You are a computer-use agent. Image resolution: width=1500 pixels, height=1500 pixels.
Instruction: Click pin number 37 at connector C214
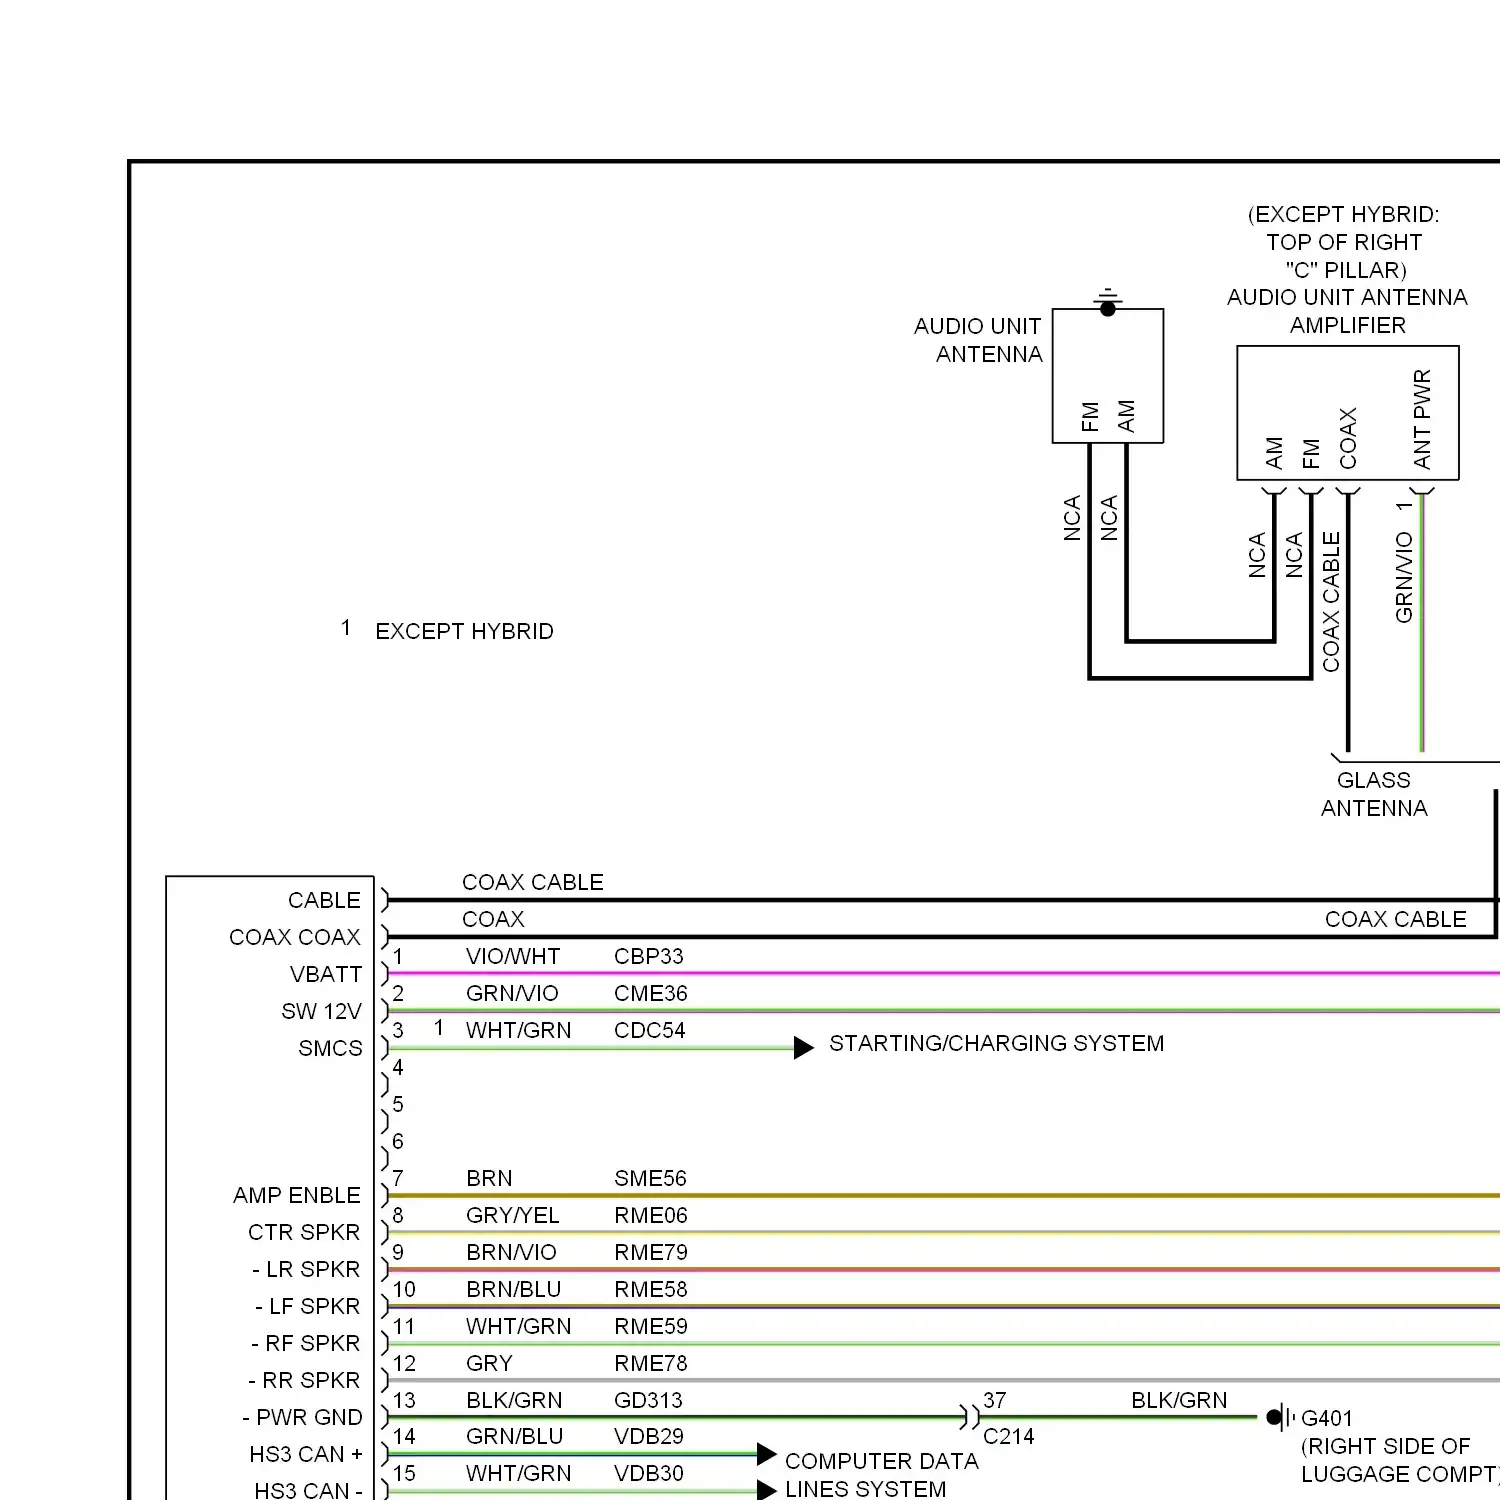tap(994, 1400)
